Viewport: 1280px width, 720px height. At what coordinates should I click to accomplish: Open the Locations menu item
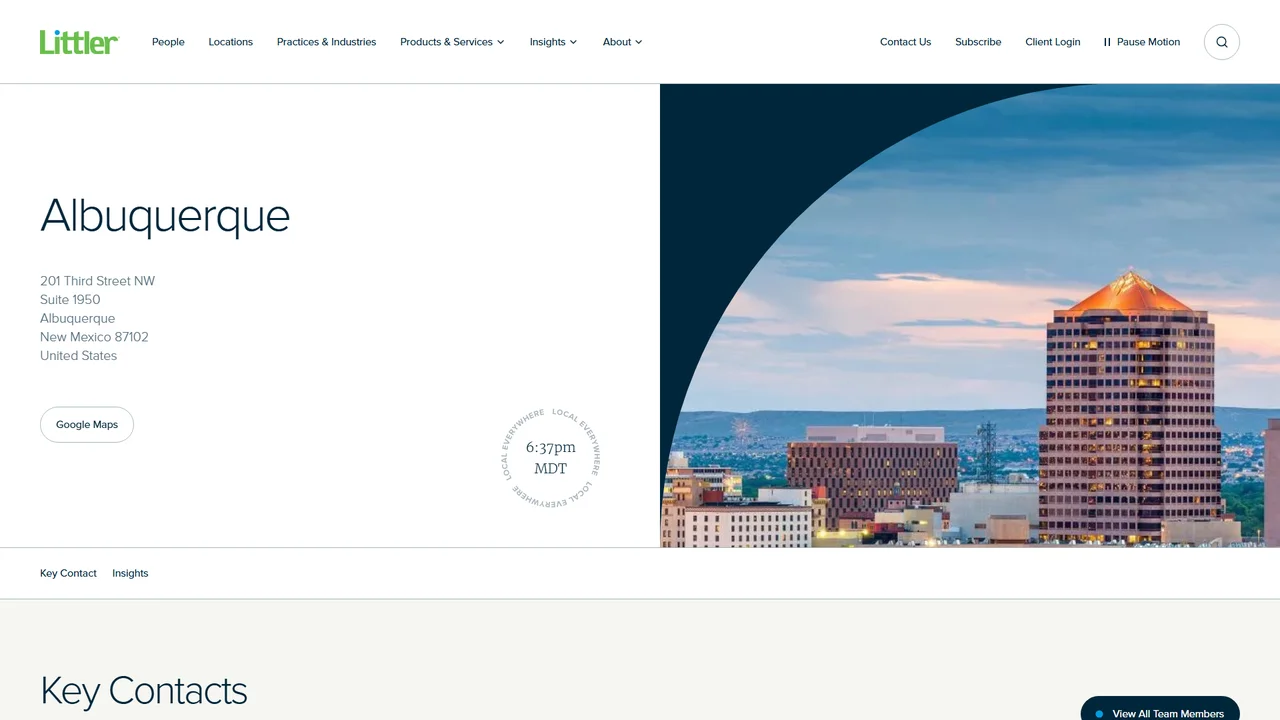tap(231, 42)
